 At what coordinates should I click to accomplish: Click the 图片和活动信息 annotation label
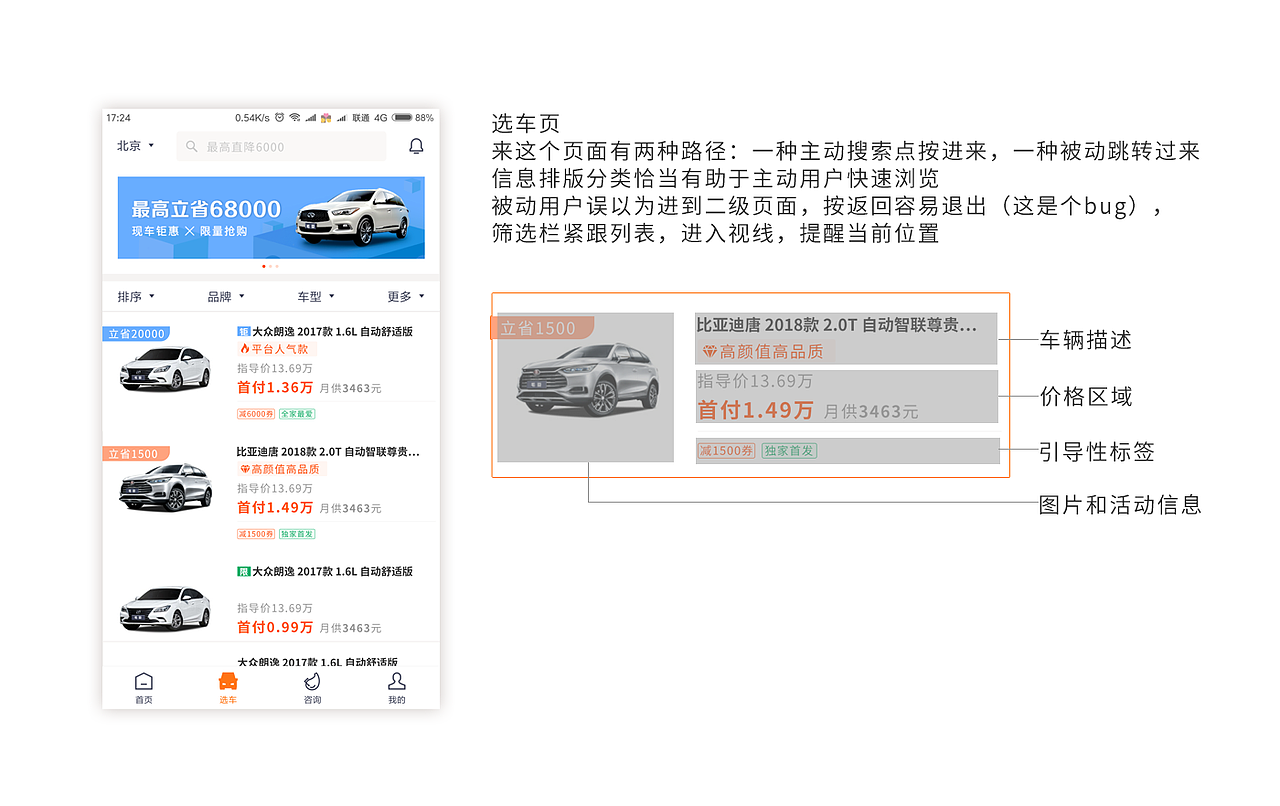click(1120, 505)
